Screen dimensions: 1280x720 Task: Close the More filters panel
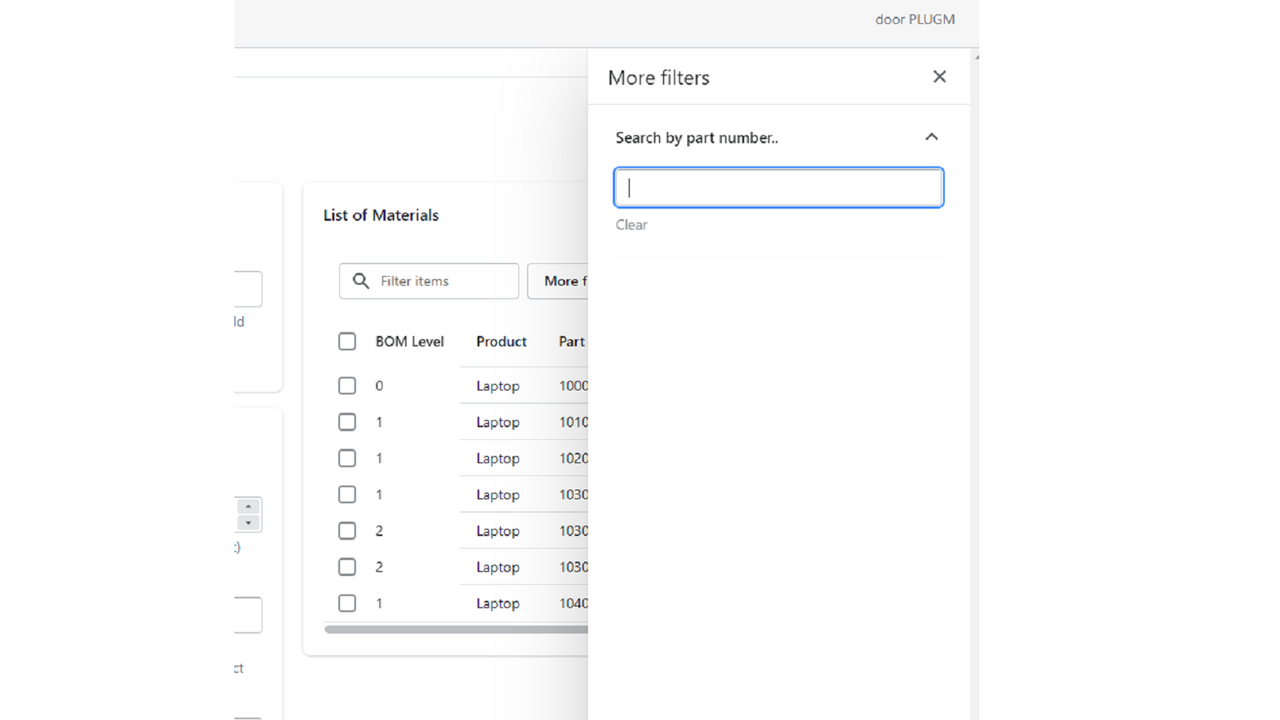[939, 77]
